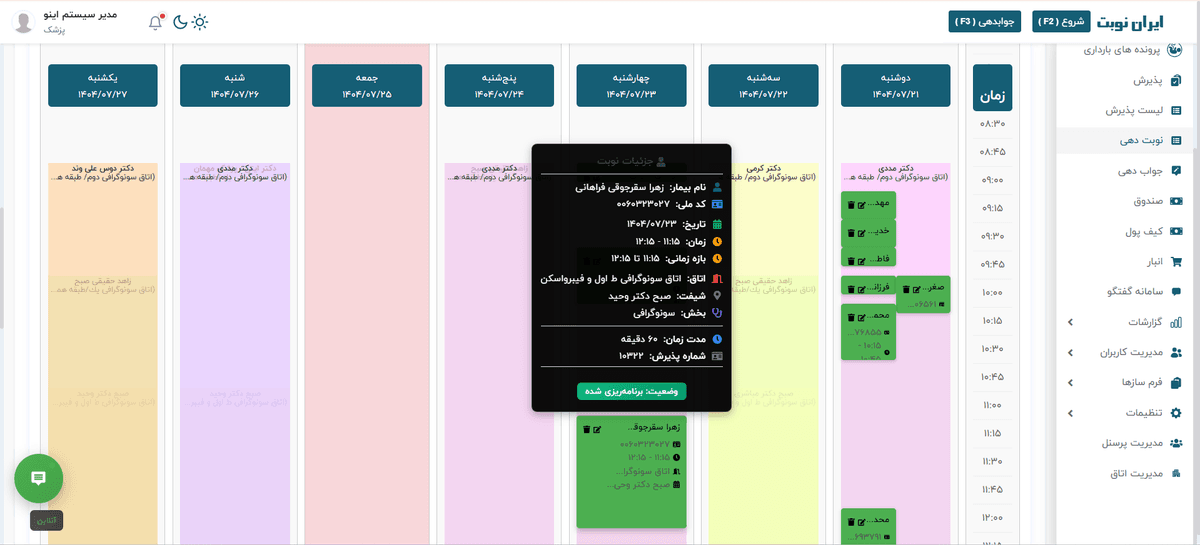Edit the زهرا سقرجوقی appointment via pencil icon
This screenshot has width=1200, height=545.
(597, 429)
